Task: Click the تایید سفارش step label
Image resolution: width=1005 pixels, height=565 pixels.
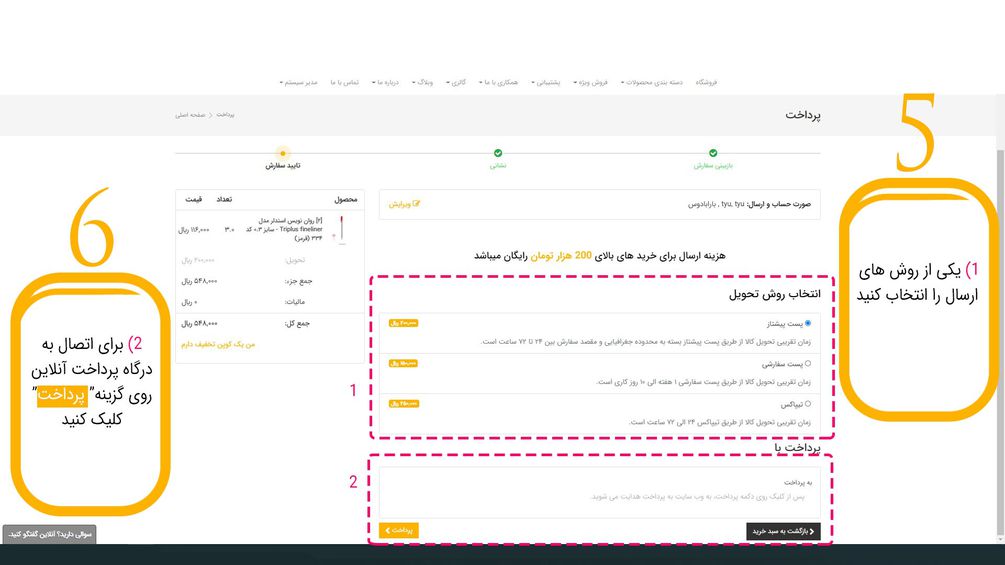Action: point(283,166)
